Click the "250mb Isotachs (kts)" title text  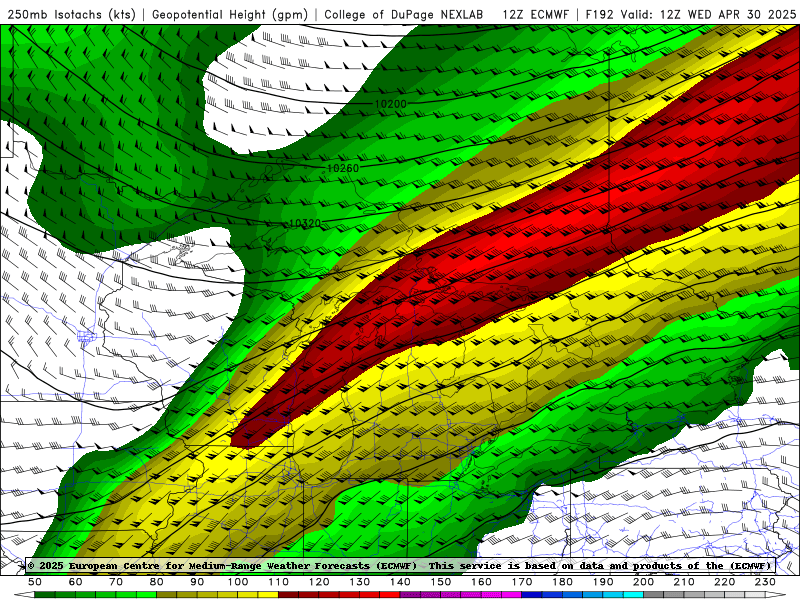(x=71, y=15)
